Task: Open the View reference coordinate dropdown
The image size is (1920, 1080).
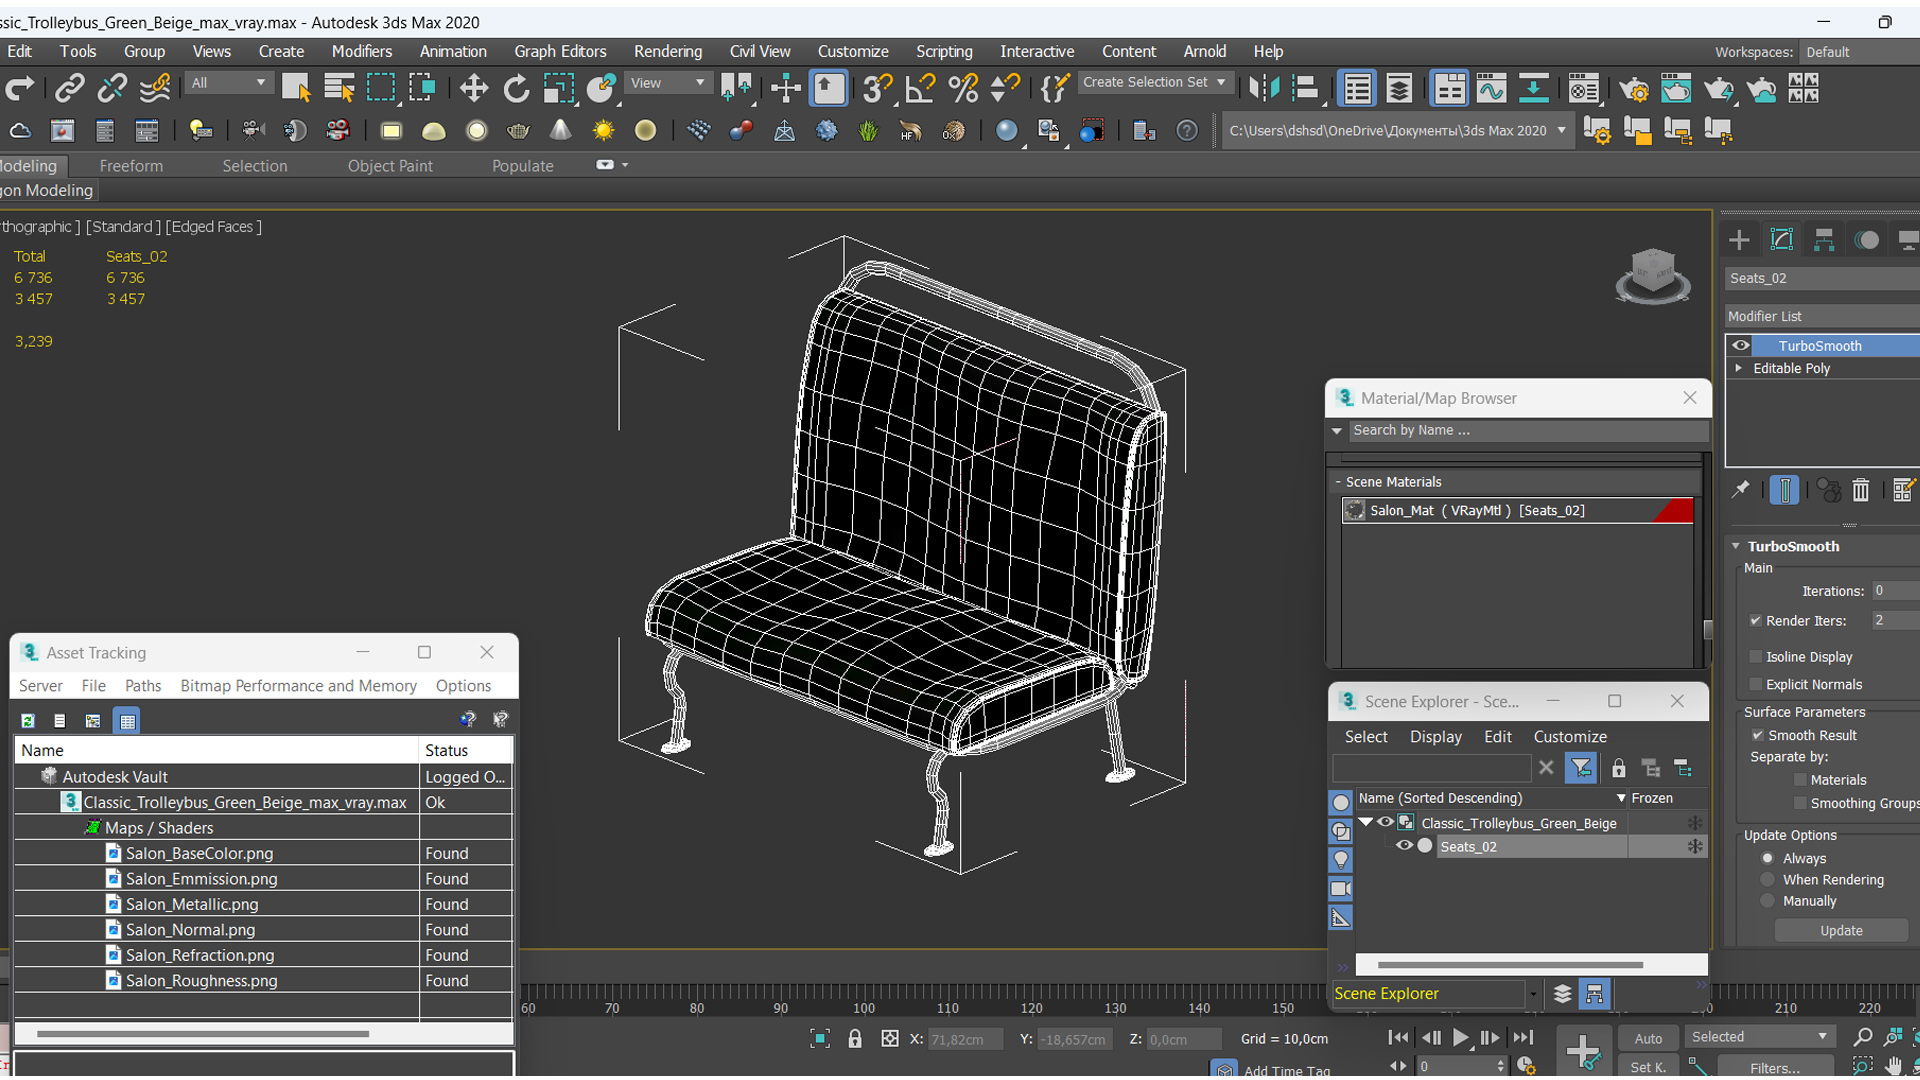Action: 667,83
